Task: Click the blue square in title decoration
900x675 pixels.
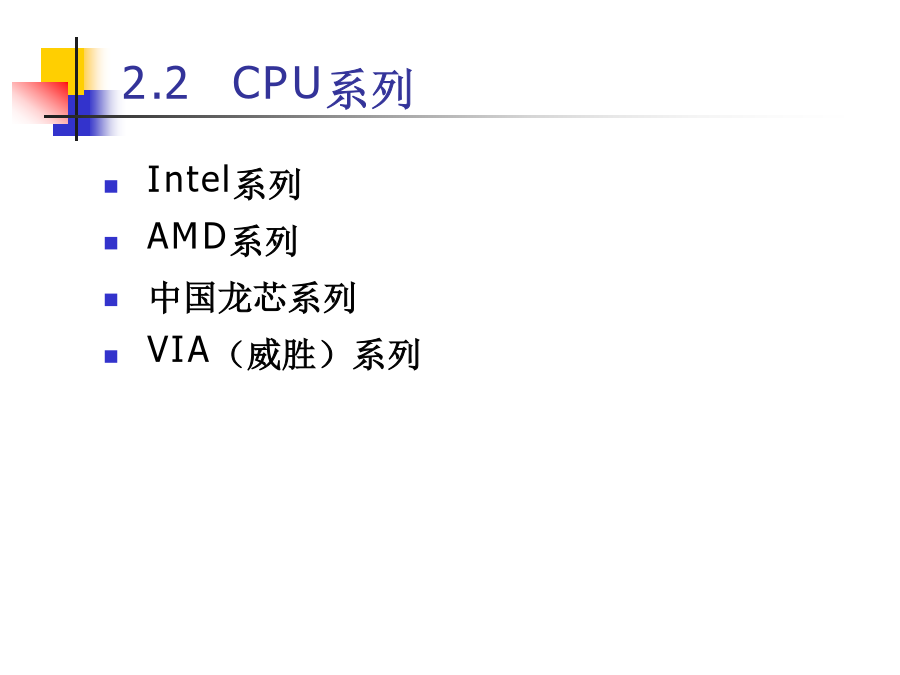Action: click(86, 114)
